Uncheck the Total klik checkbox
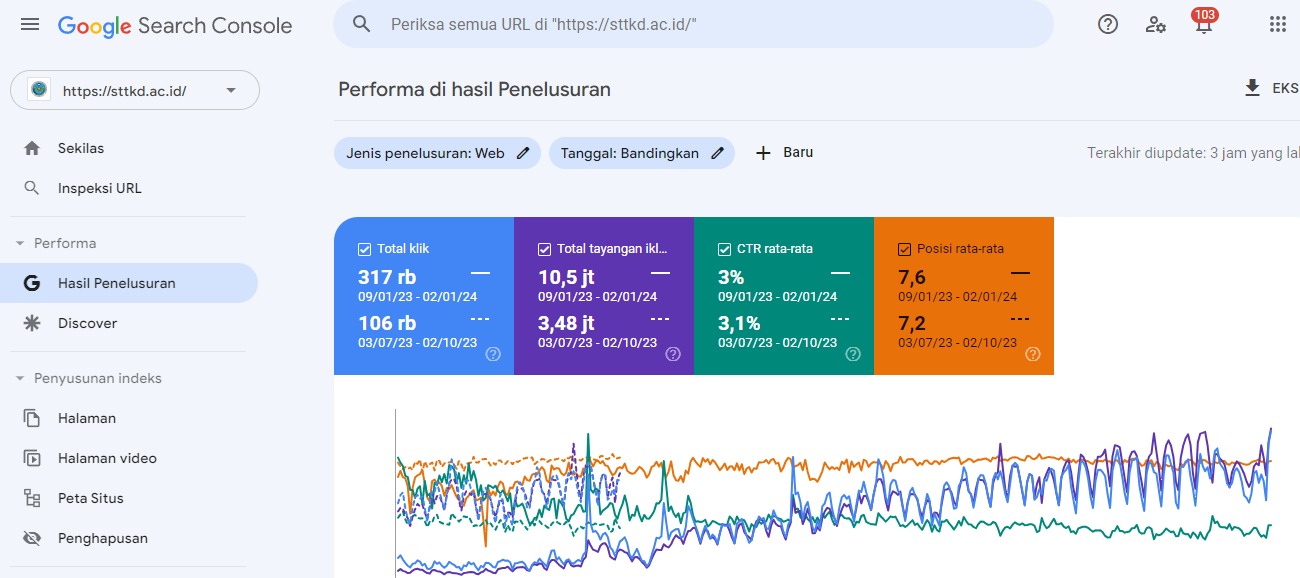 tap(365, 249)
